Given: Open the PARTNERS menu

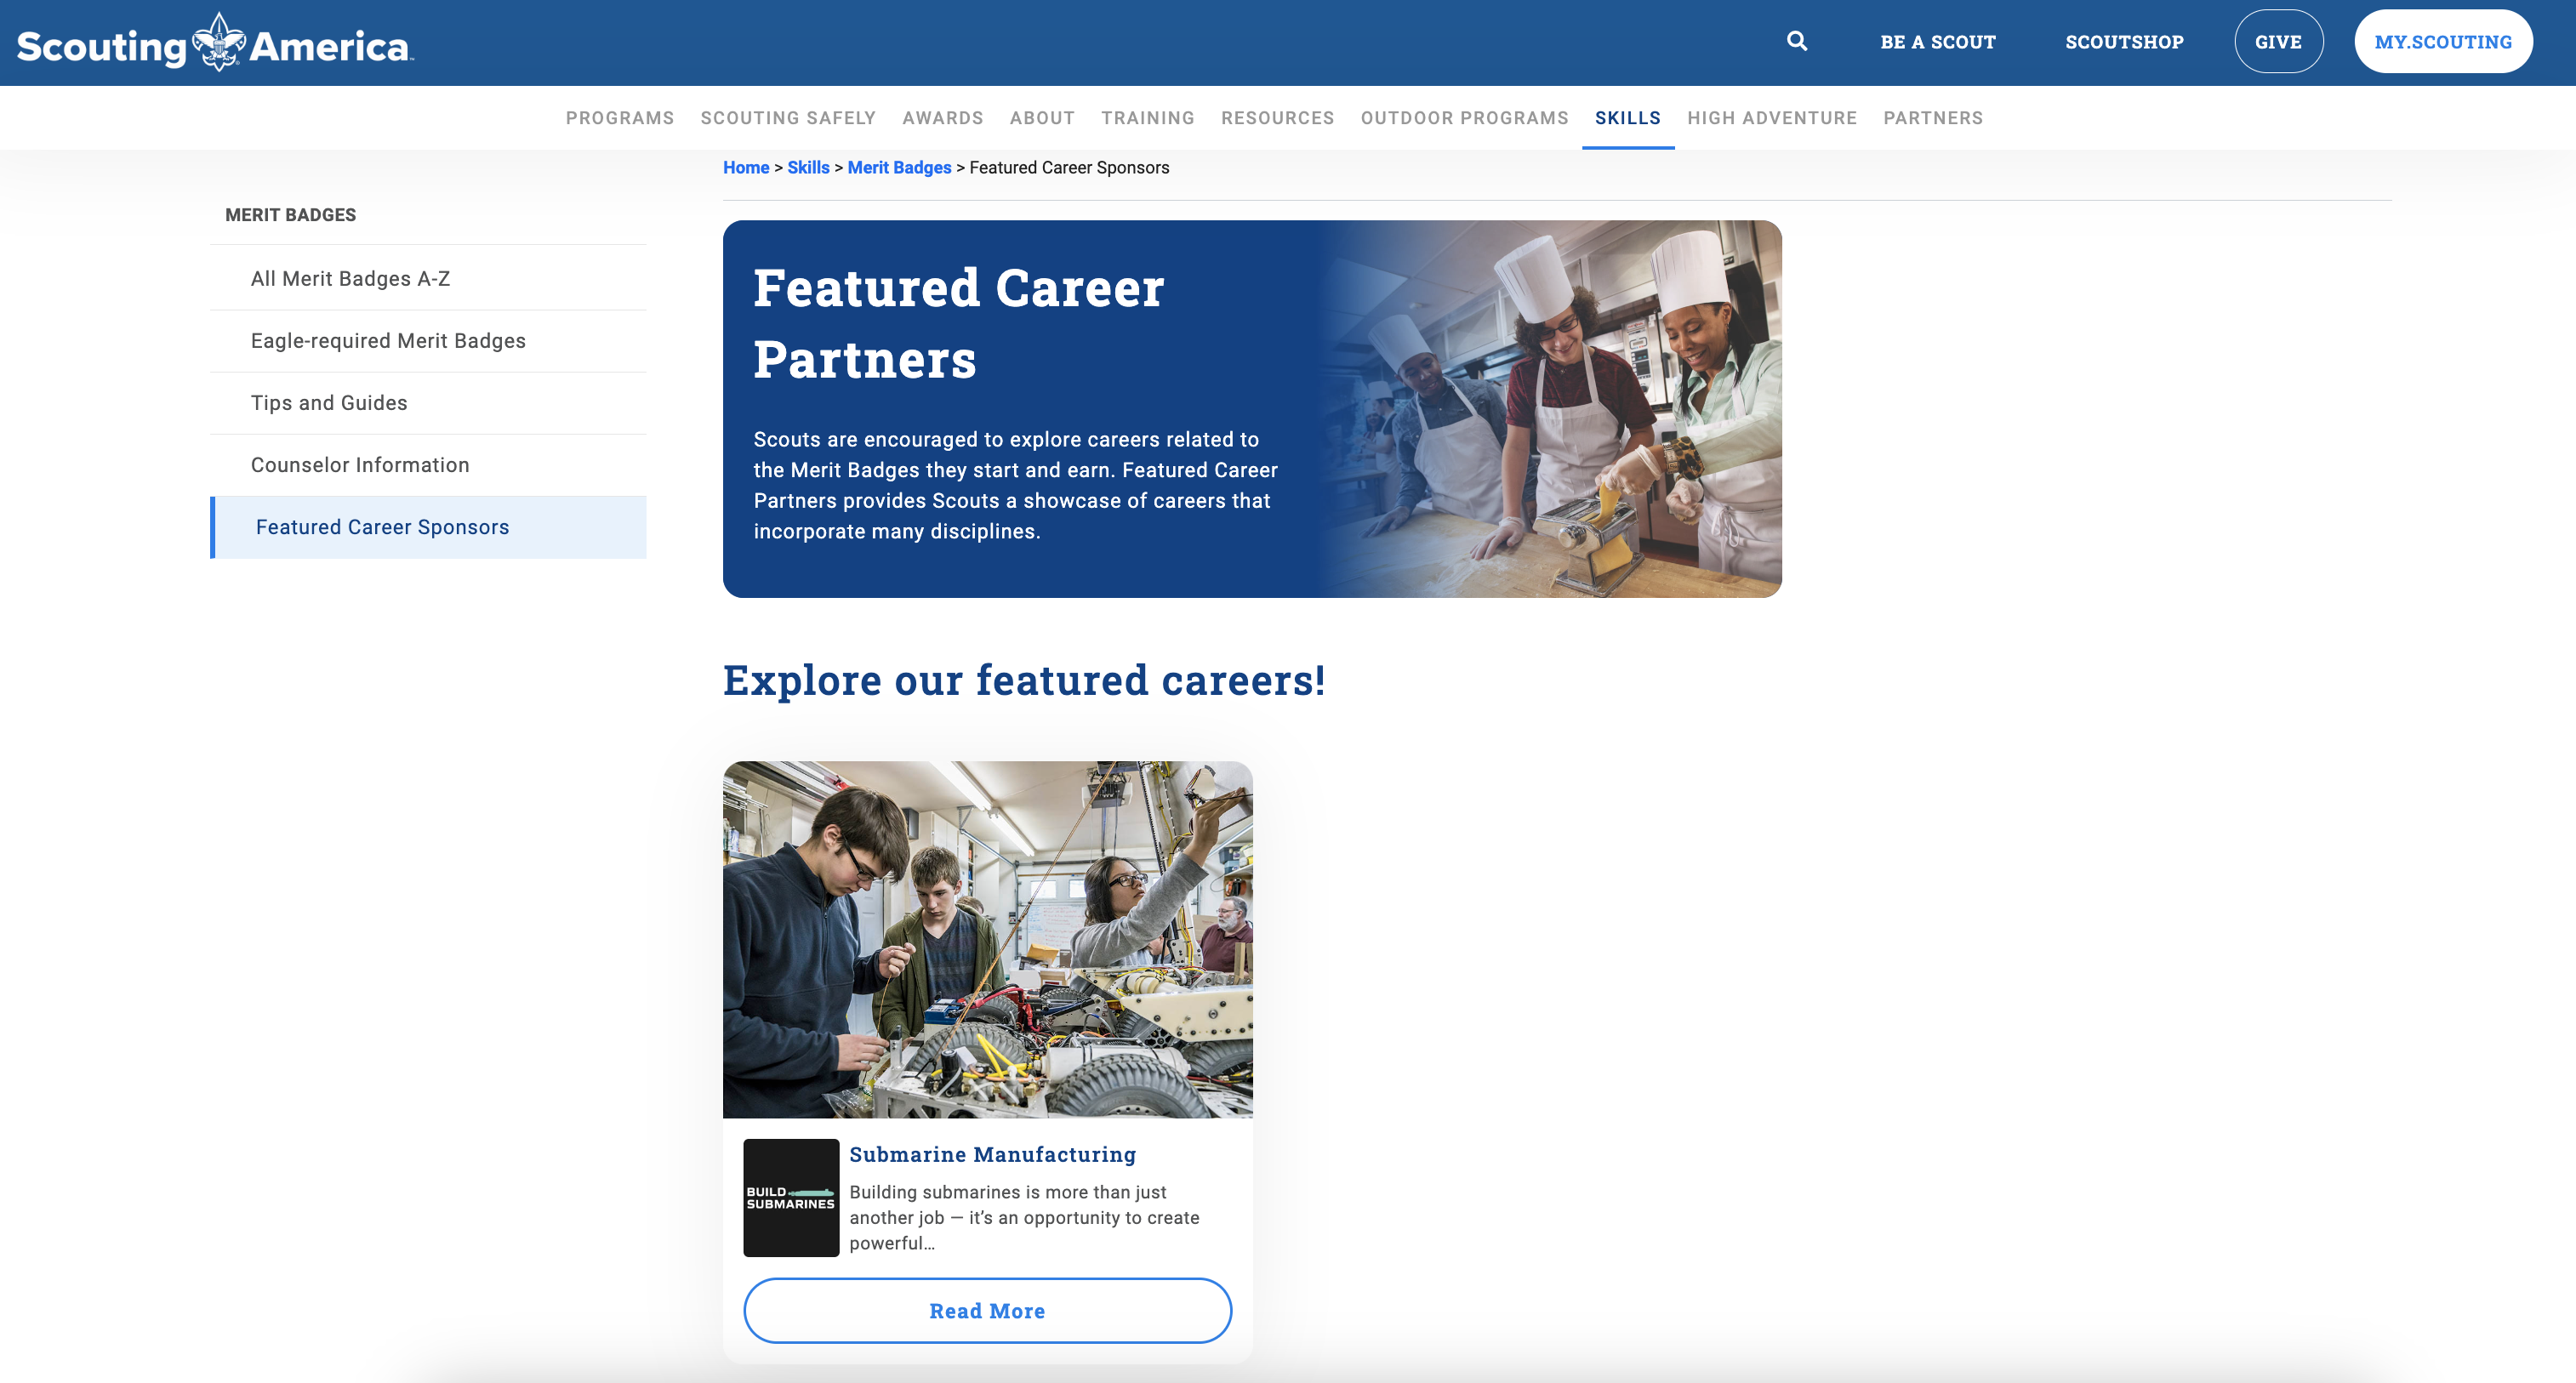Looking at the screenshot, I should click(x=1932, y=118).
